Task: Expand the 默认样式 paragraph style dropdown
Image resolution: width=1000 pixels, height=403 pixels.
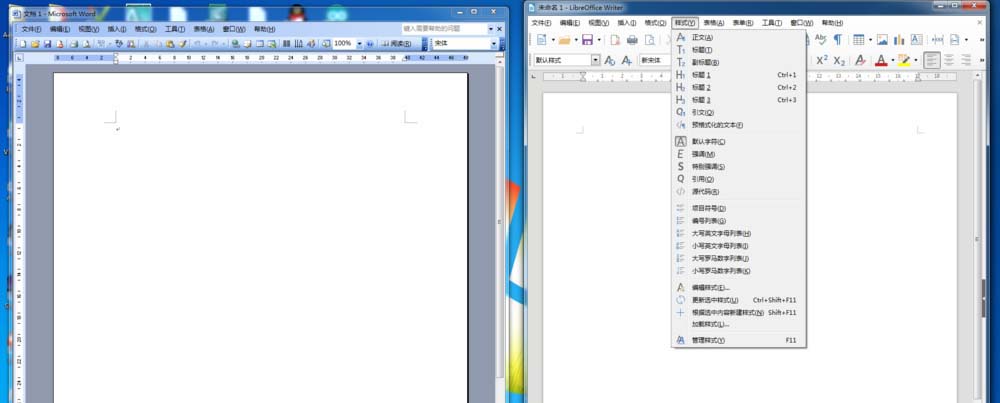Action: pyautogui.click(x=596, y=60)
